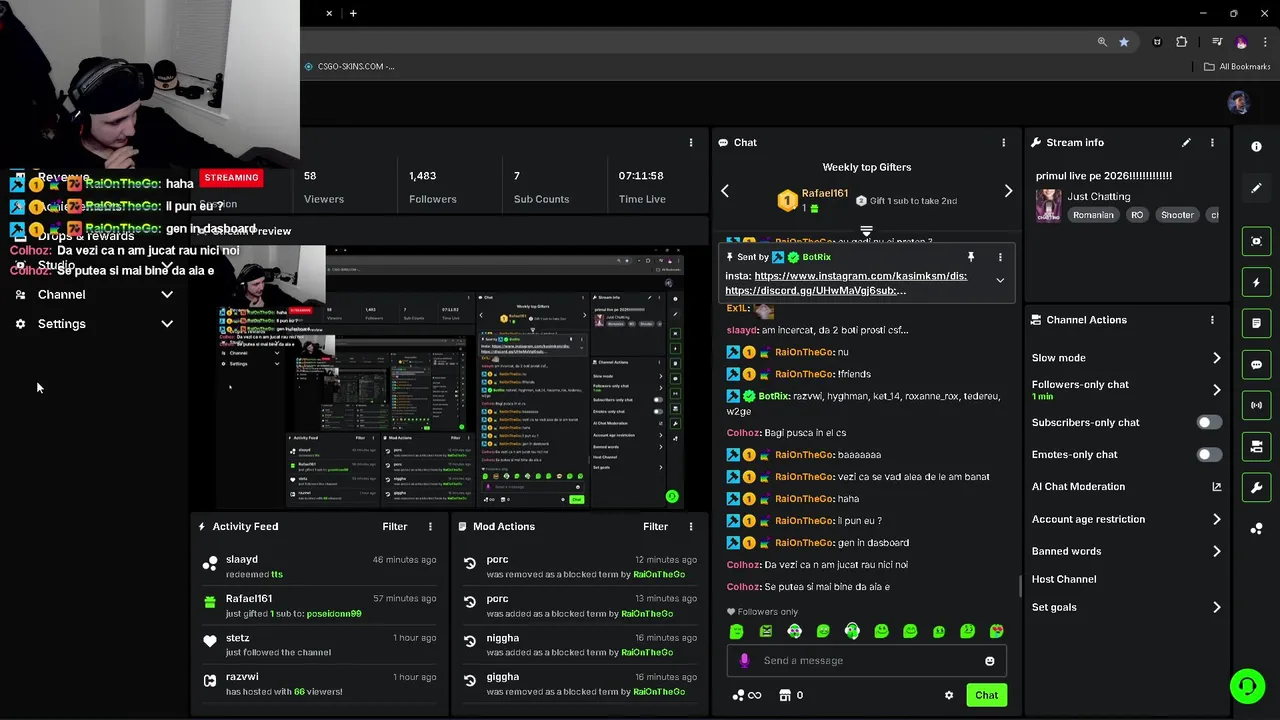
Task: Open Account age restriction arrow
Action: pyautogui.click(x=1216, y=519)
